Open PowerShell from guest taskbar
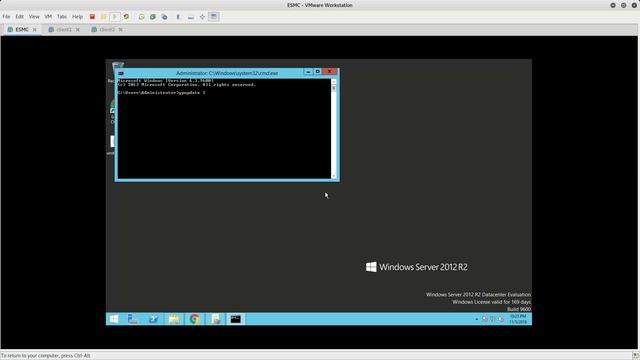Screen dimensions: 640x360 (x=153, y=319)
